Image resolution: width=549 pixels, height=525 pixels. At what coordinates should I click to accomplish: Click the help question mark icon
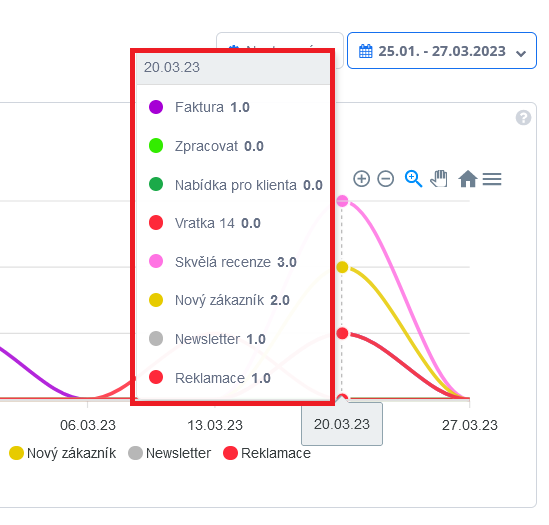click(523, 118)
